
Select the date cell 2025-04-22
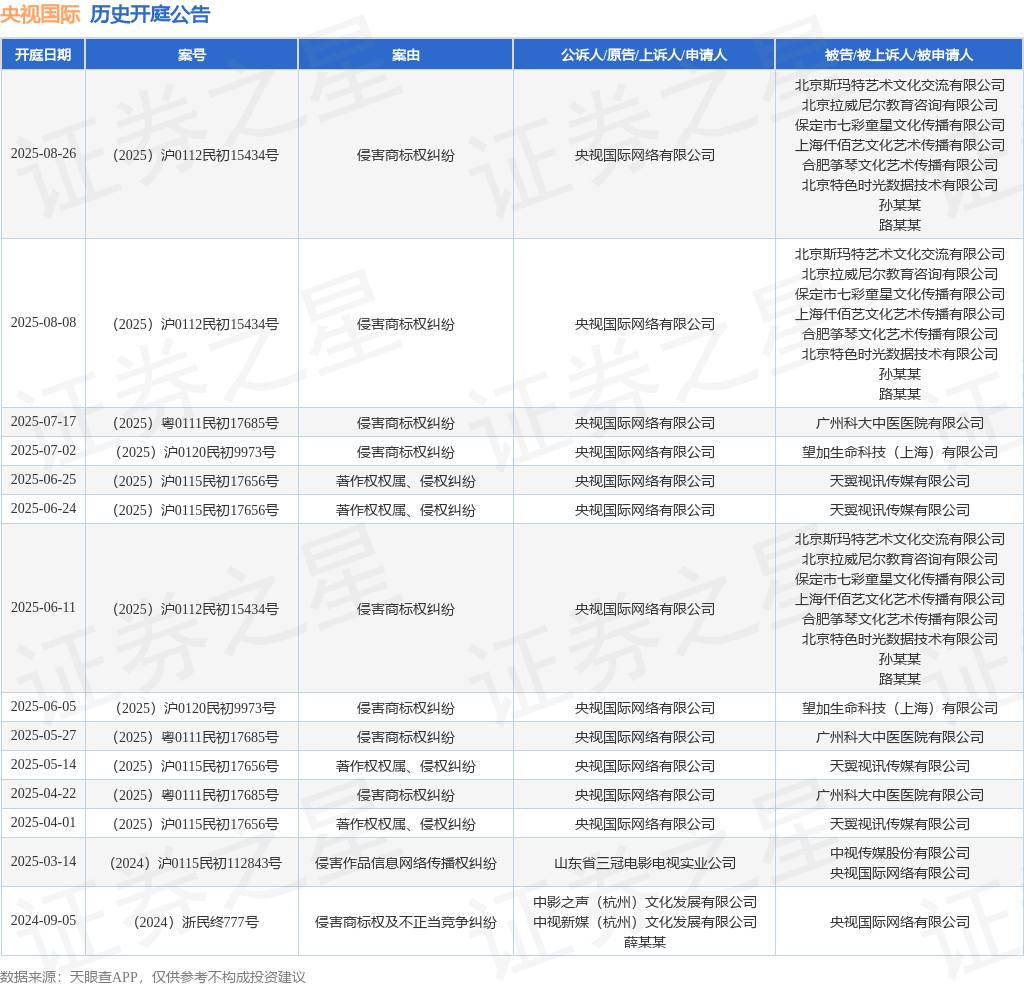point(43,793)
